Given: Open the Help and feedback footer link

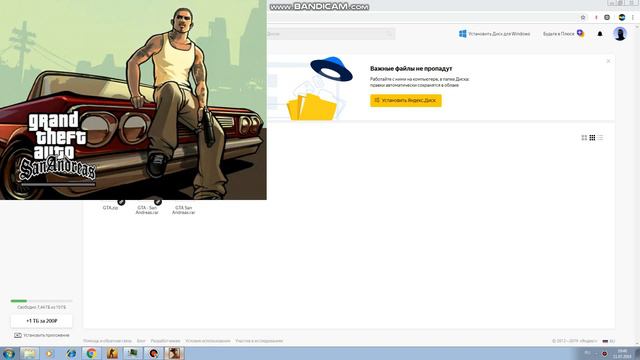Looking at the screenshot, I should pos(107,341).
